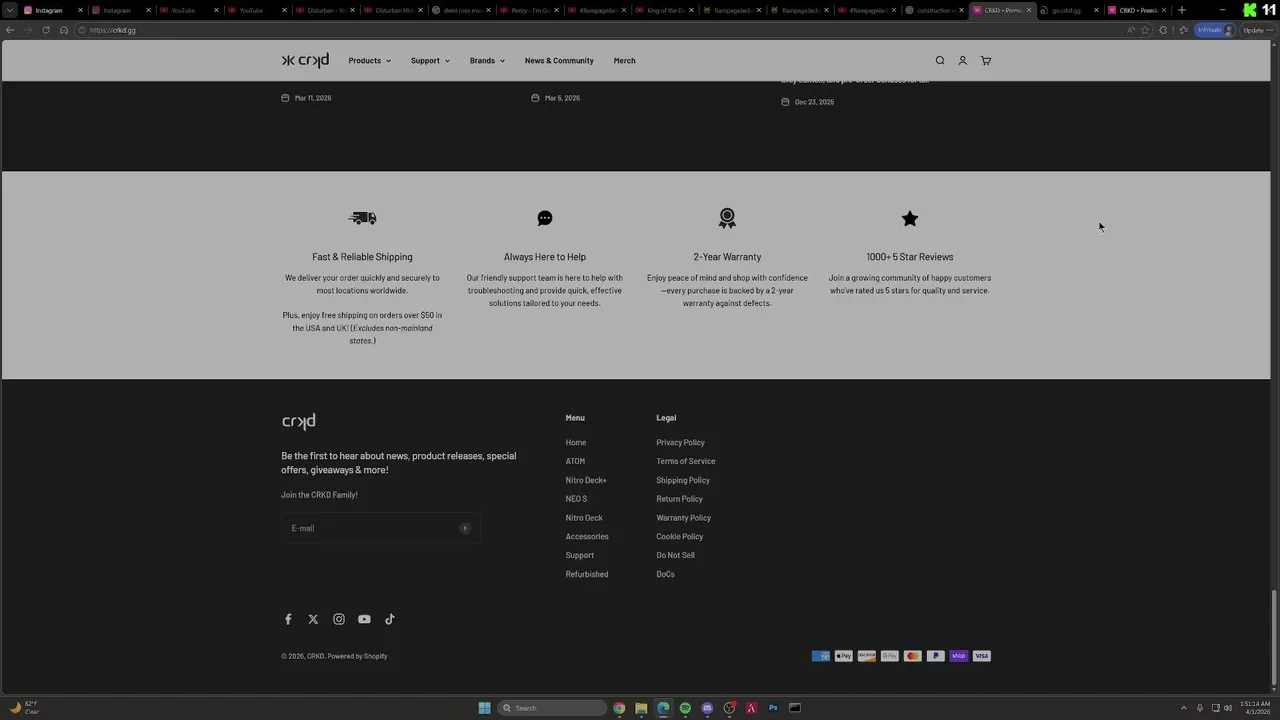Image resolution: width=1280 pixels, height=720 pixels.
Task: Switch to the go.crkd.gg browser tab
Action: point(1067,10)
